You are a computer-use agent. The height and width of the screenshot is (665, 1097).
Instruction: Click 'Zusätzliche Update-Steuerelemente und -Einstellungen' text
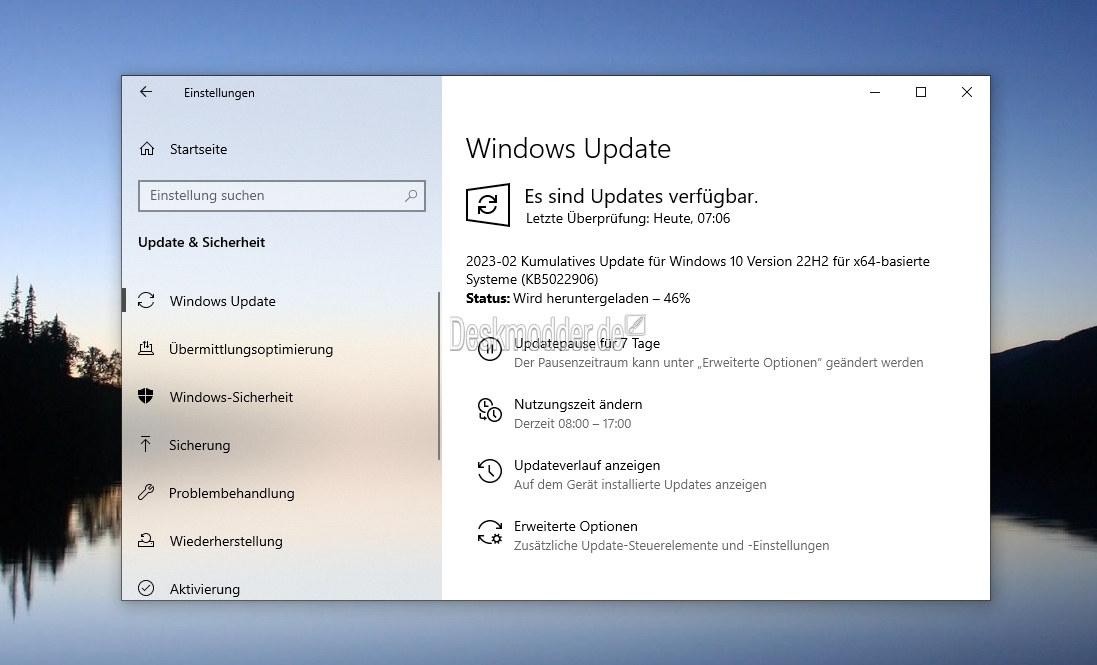[672, 545]
